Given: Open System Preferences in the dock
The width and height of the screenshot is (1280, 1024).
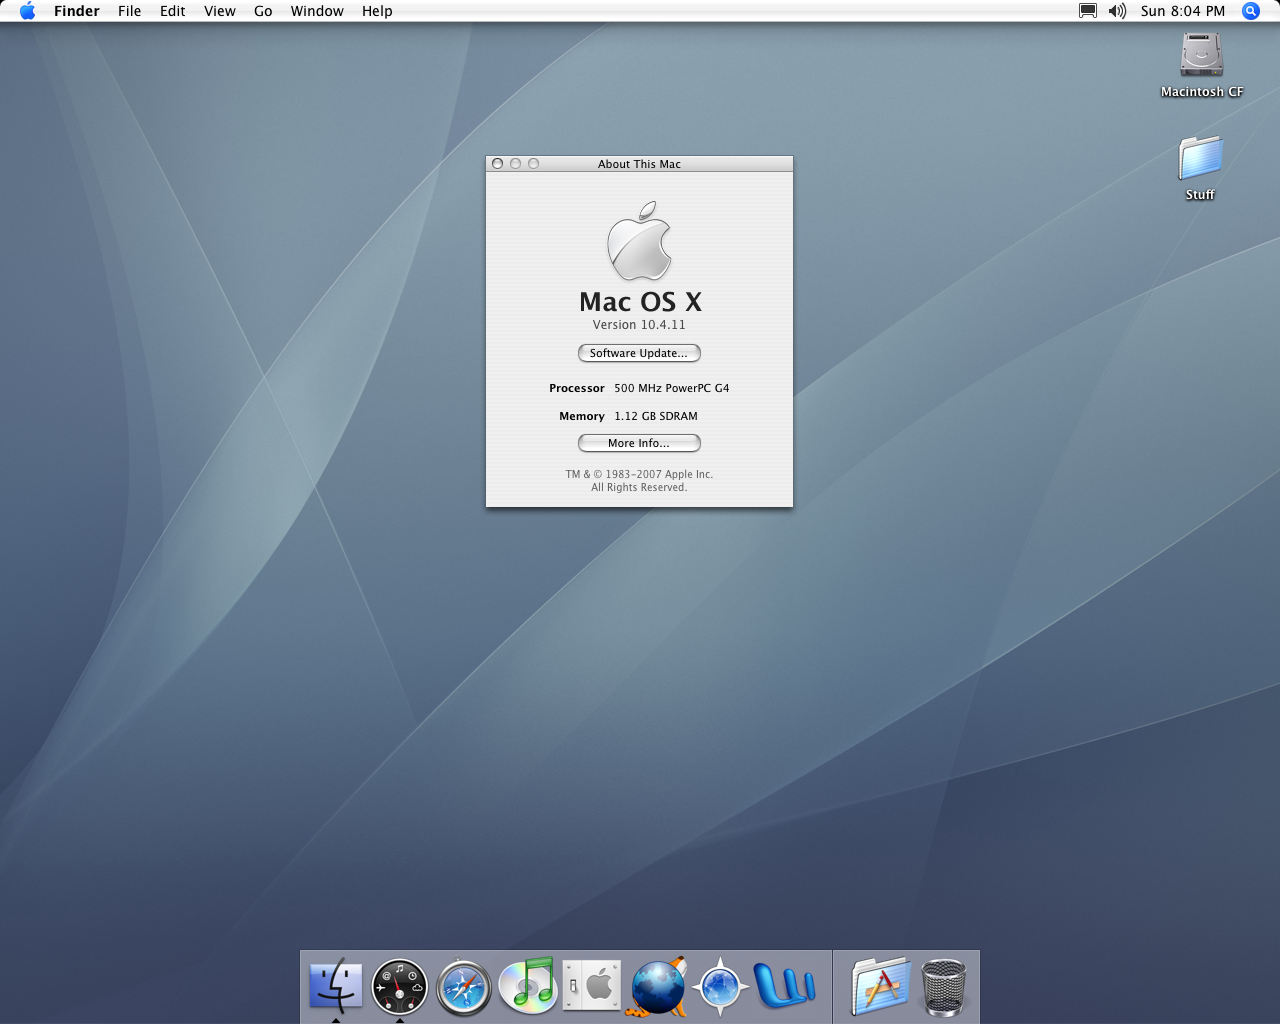Looking at the screenshot, I should pos(592,986).
